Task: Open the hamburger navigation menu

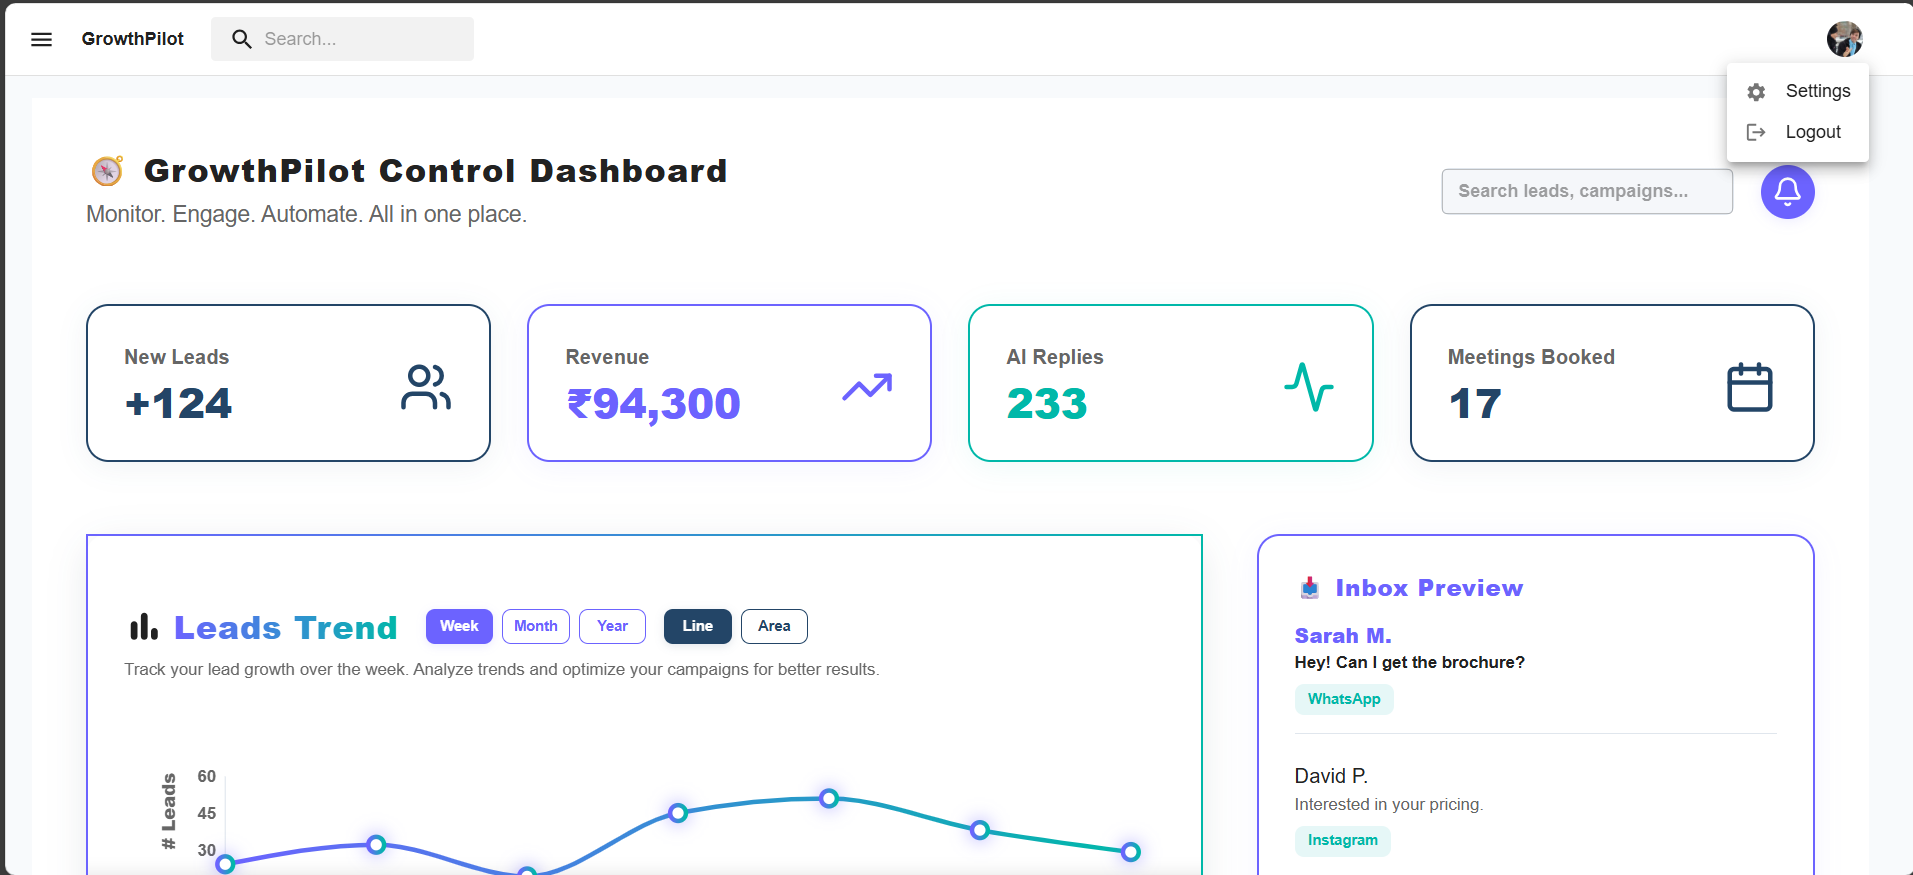Action: coord(41,39)
